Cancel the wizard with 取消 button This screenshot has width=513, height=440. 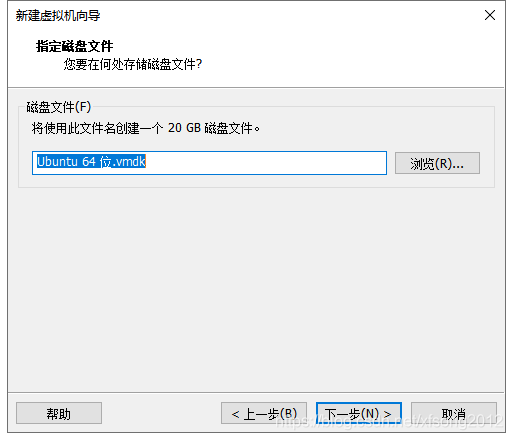coord(454,413)
